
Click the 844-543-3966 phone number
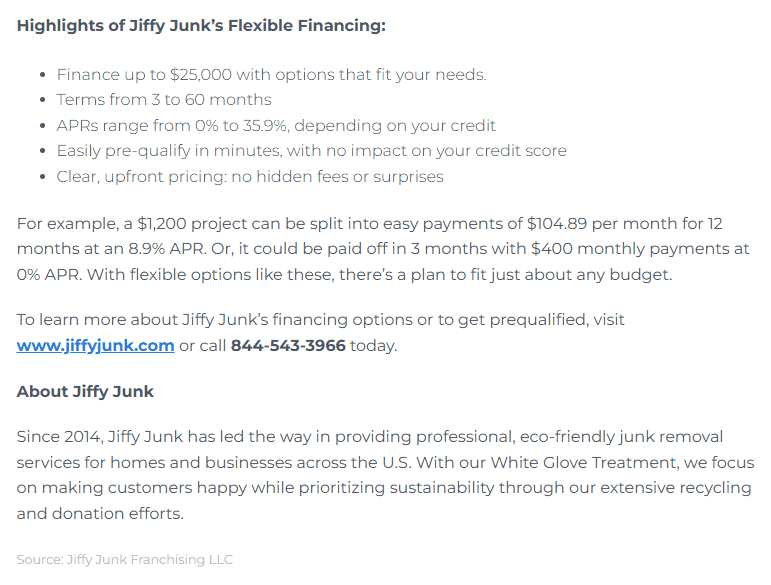click(x=288, y=346)
